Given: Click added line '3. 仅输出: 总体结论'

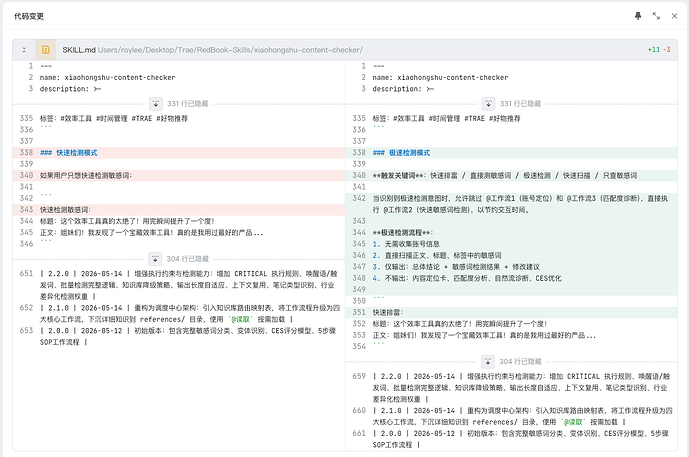Looking at the screenshot, I should (456, 267).
